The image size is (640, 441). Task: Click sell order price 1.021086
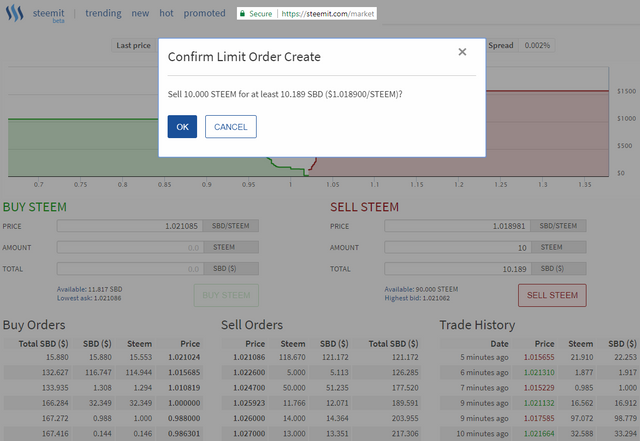[x=249, y=357]
